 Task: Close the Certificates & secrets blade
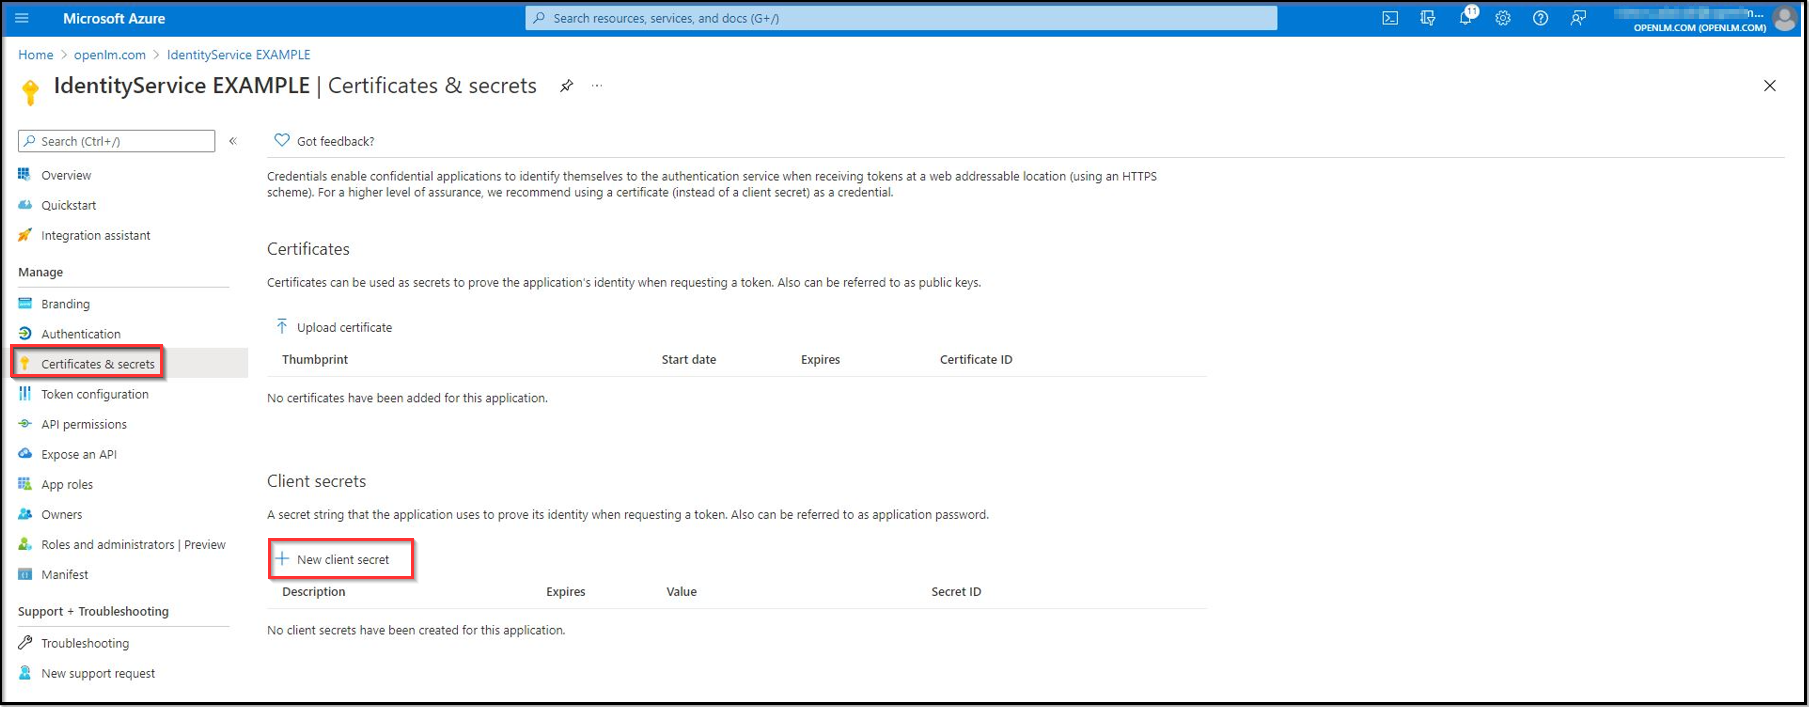click(x=1769, y=86)
